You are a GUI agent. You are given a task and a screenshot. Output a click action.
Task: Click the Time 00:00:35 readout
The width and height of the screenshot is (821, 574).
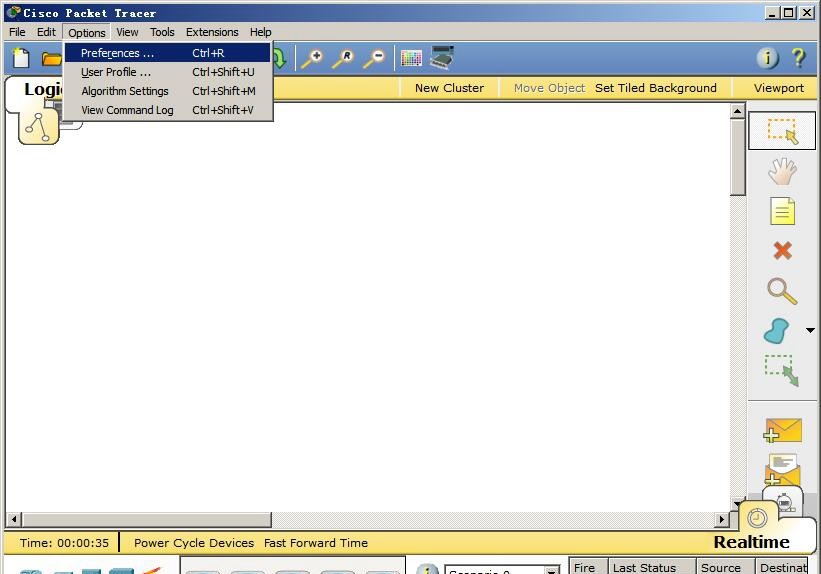tap(64, 543)
